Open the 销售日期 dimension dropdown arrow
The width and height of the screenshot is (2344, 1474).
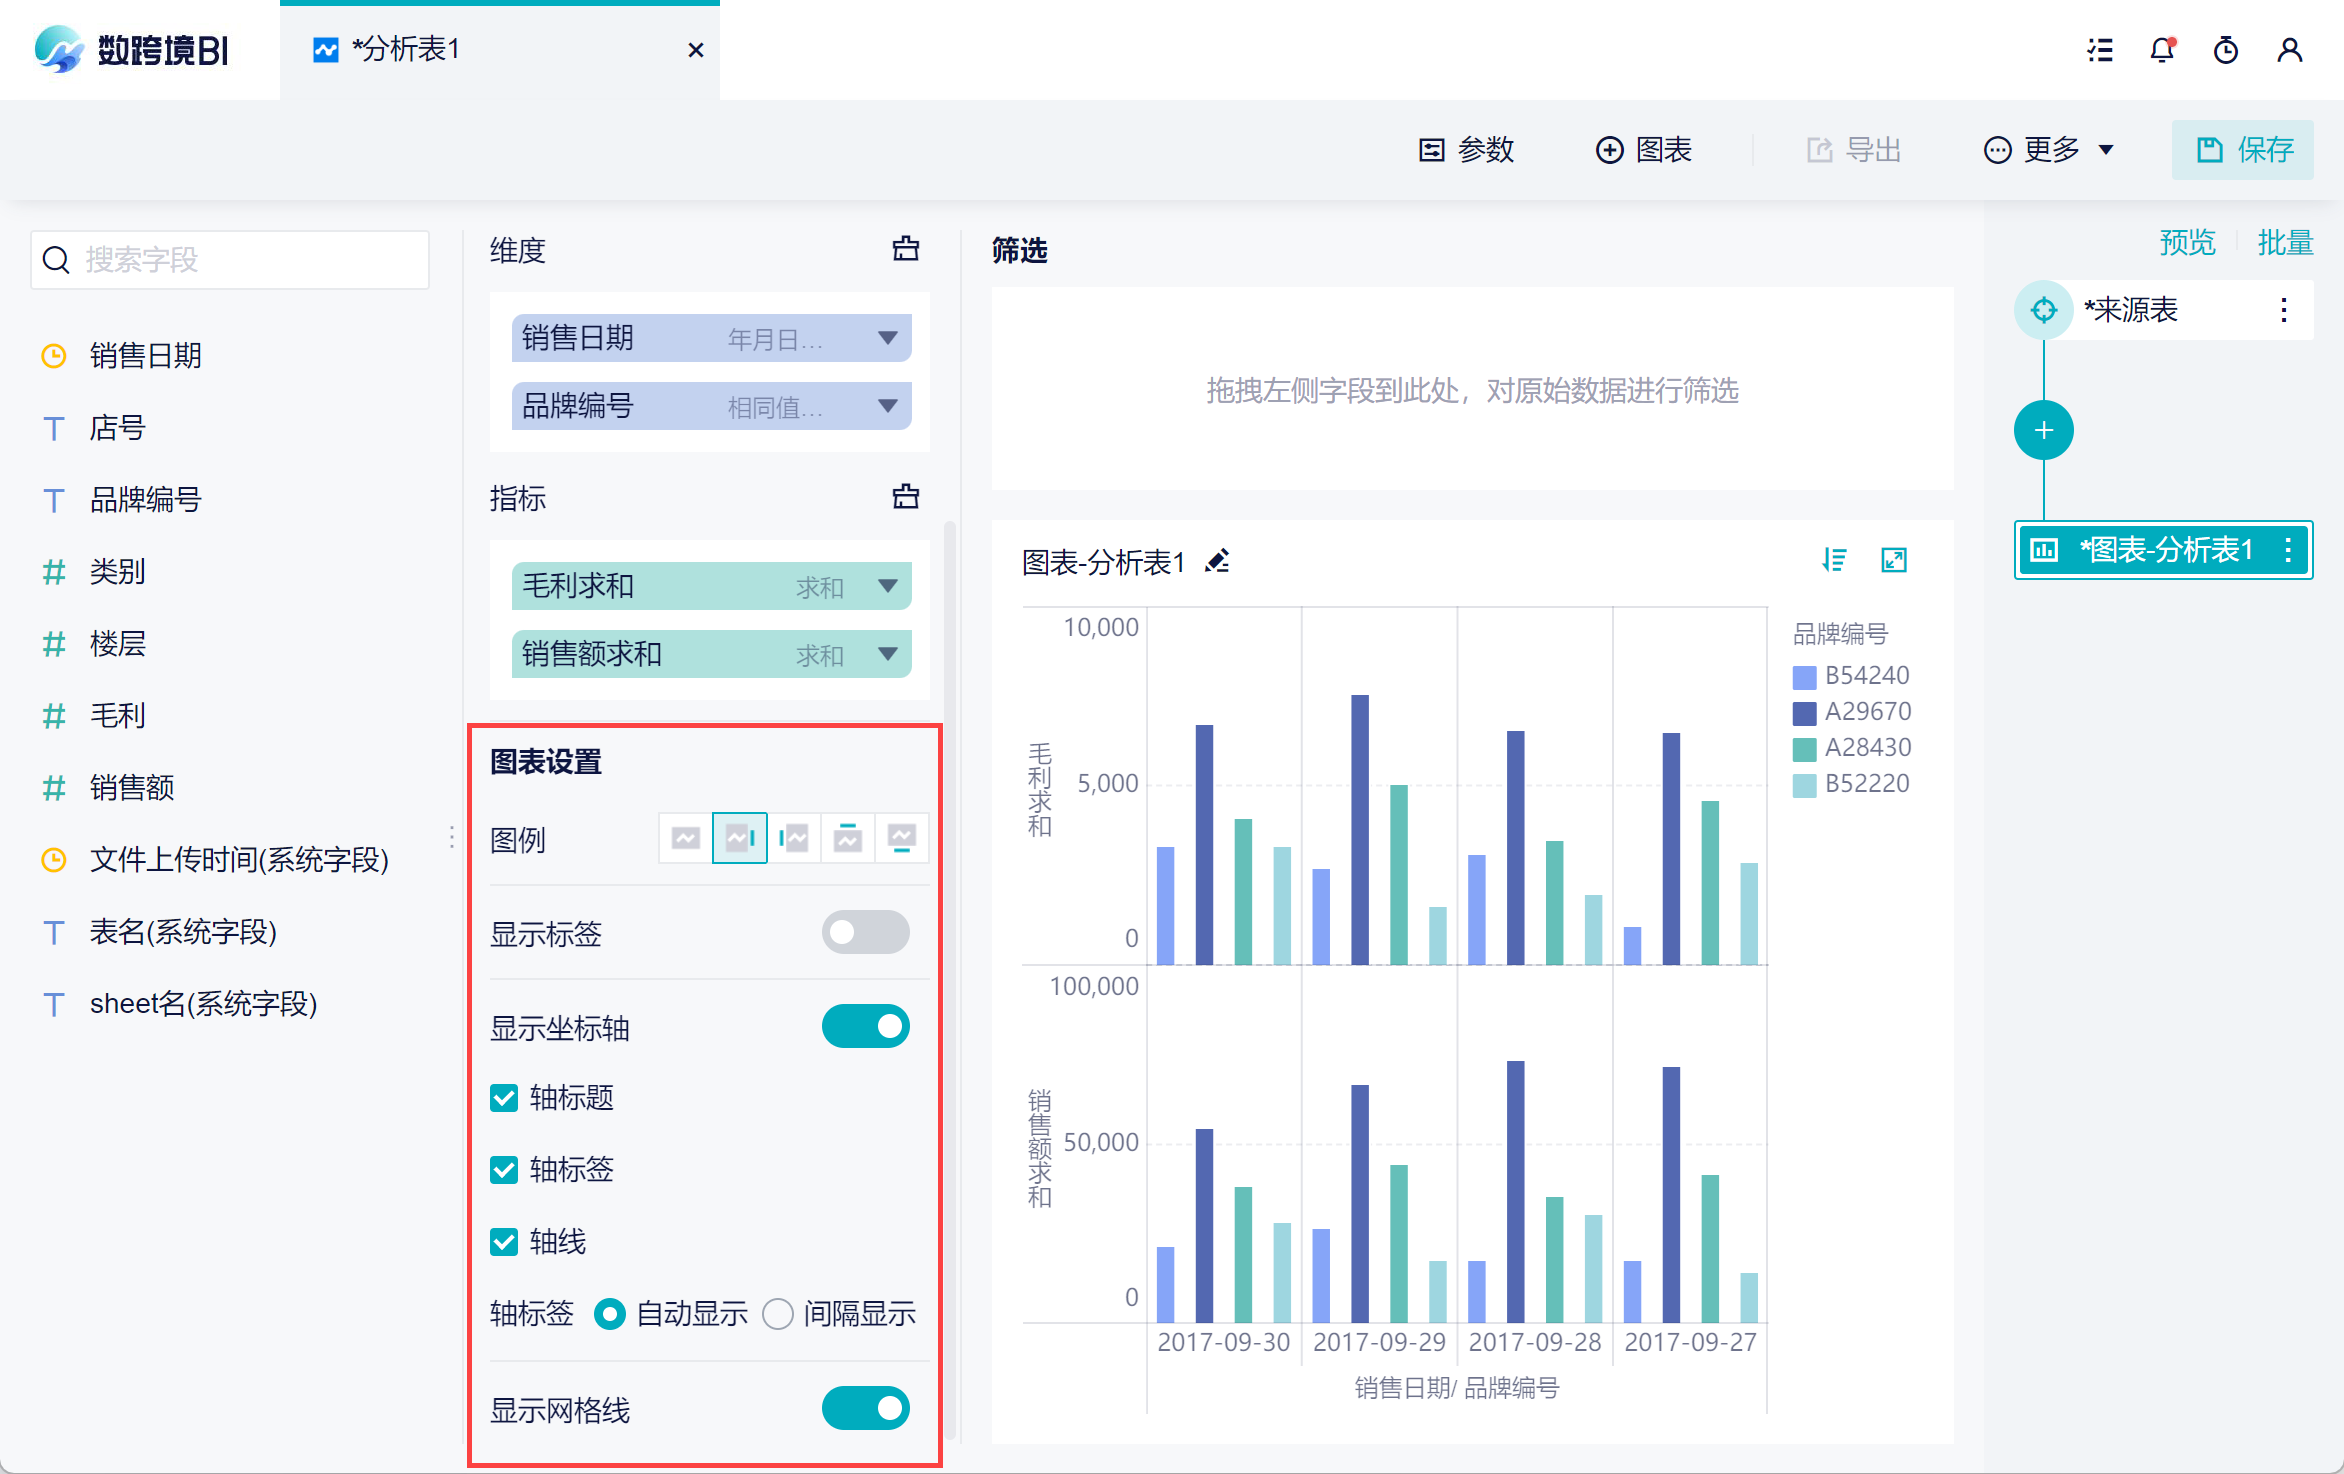887,338
